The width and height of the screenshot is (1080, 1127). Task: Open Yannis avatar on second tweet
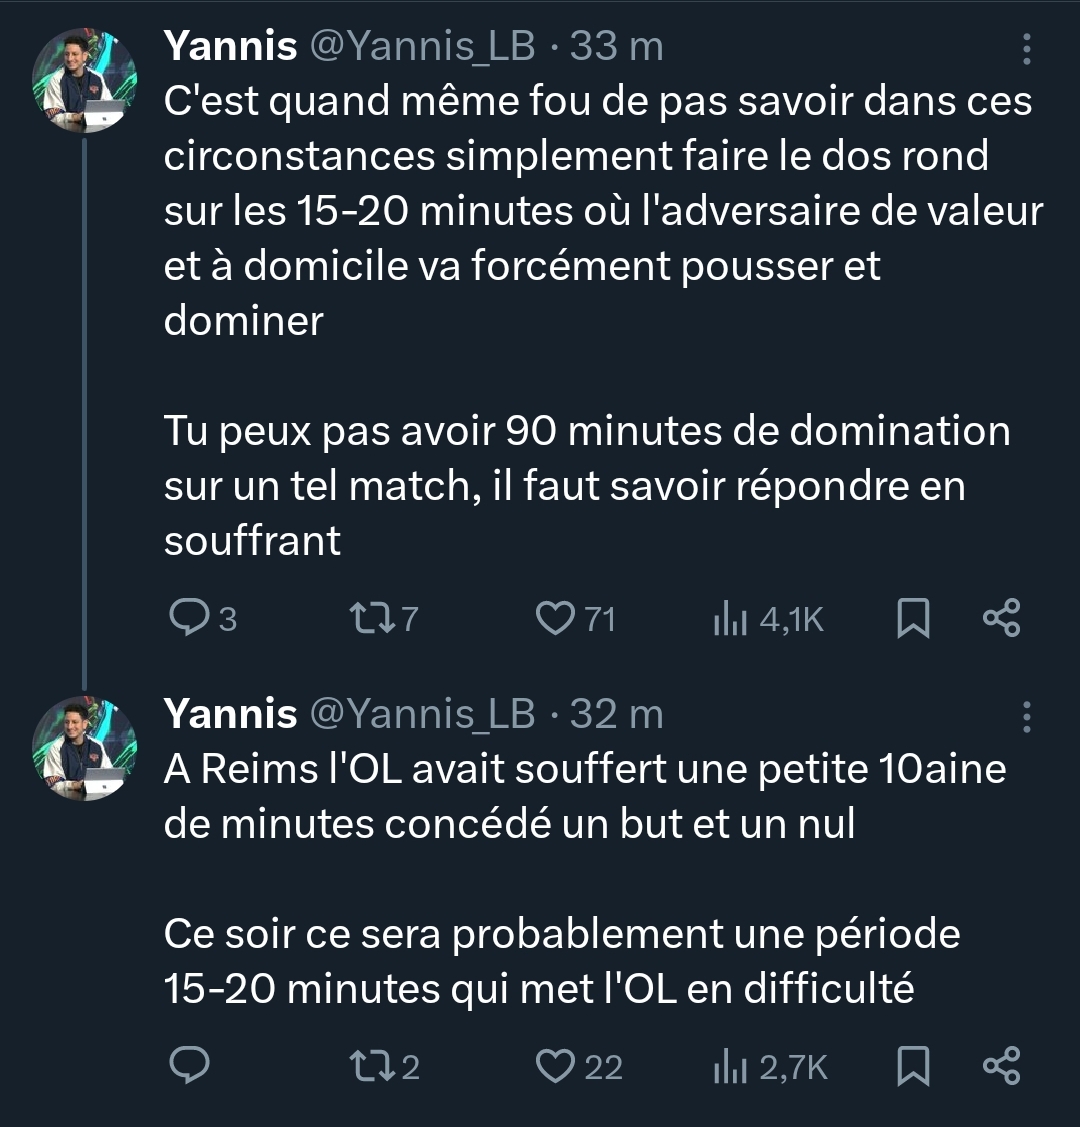click(84, 749)
